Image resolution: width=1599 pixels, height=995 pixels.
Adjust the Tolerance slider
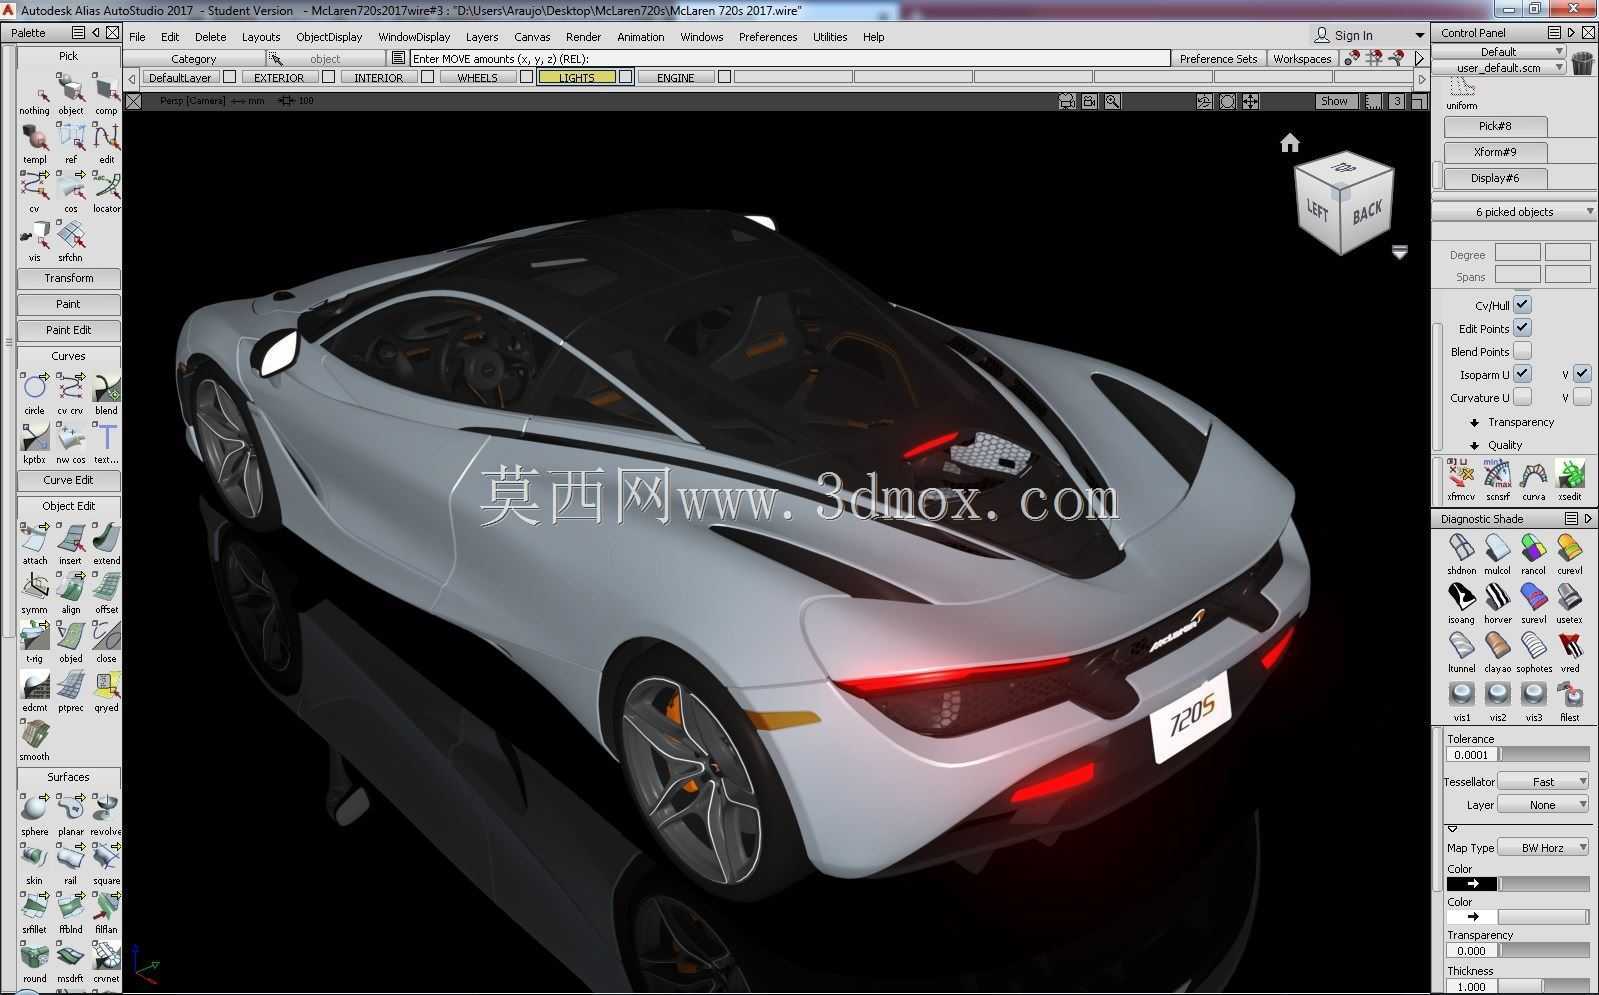click(x=1543, y=755)
